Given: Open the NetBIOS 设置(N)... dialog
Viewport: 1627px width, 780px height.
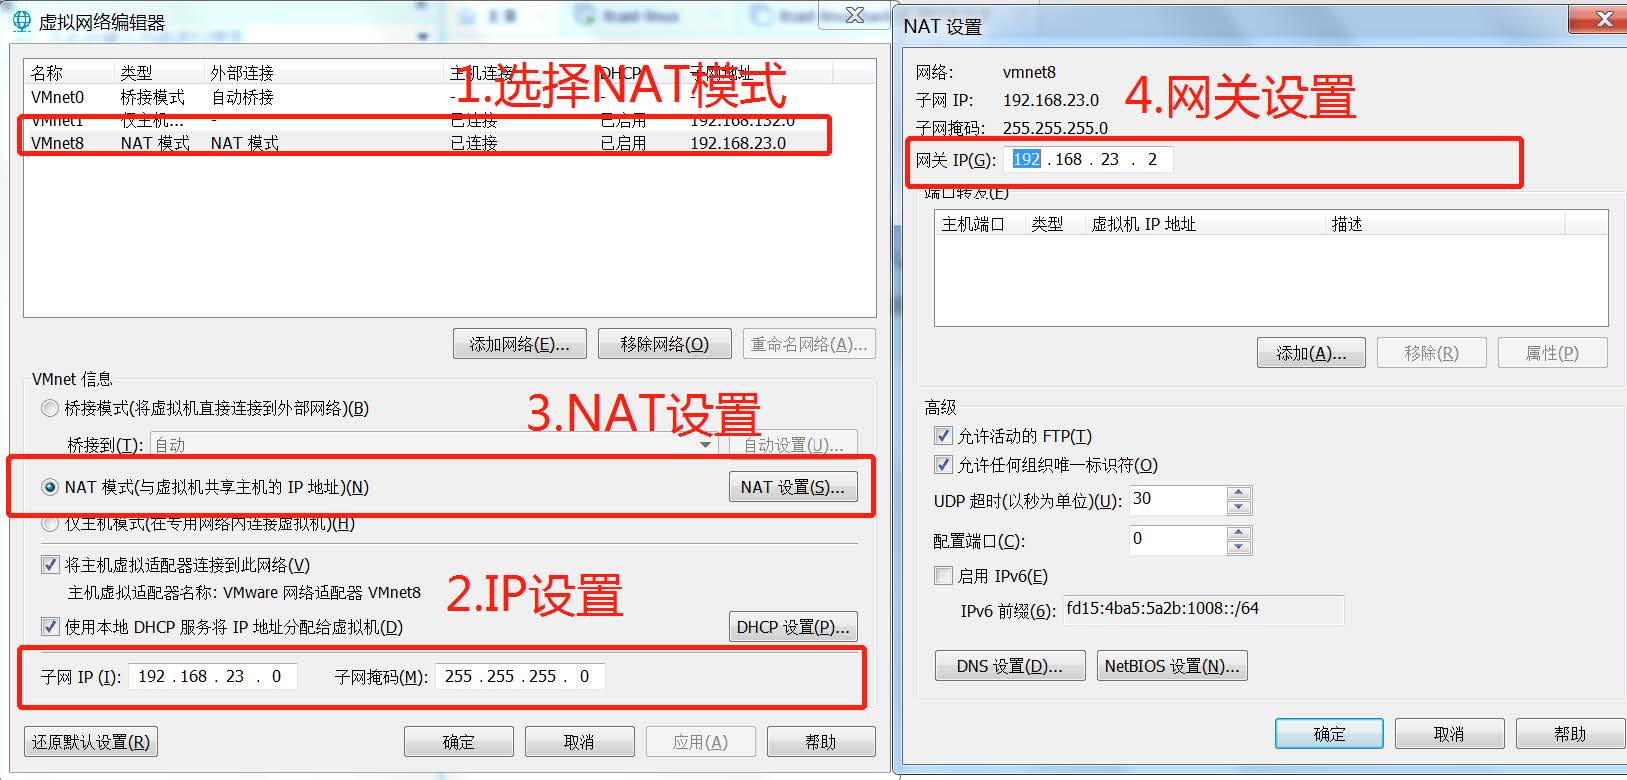Looking at the screenshot, I should [x=1172, y=666].
